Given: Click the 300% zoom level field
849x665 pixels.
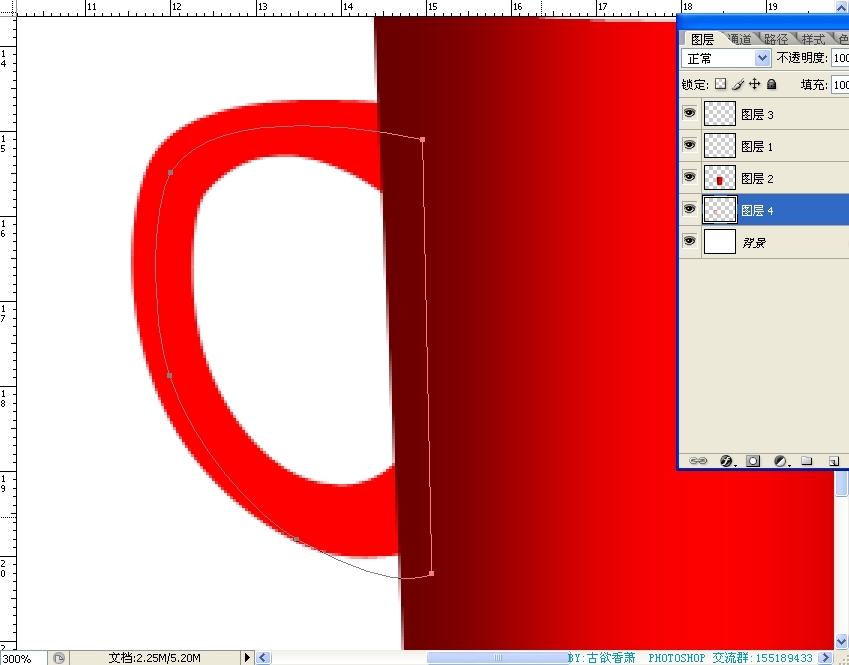Looking at the screenshot, I should click(20, 658).
